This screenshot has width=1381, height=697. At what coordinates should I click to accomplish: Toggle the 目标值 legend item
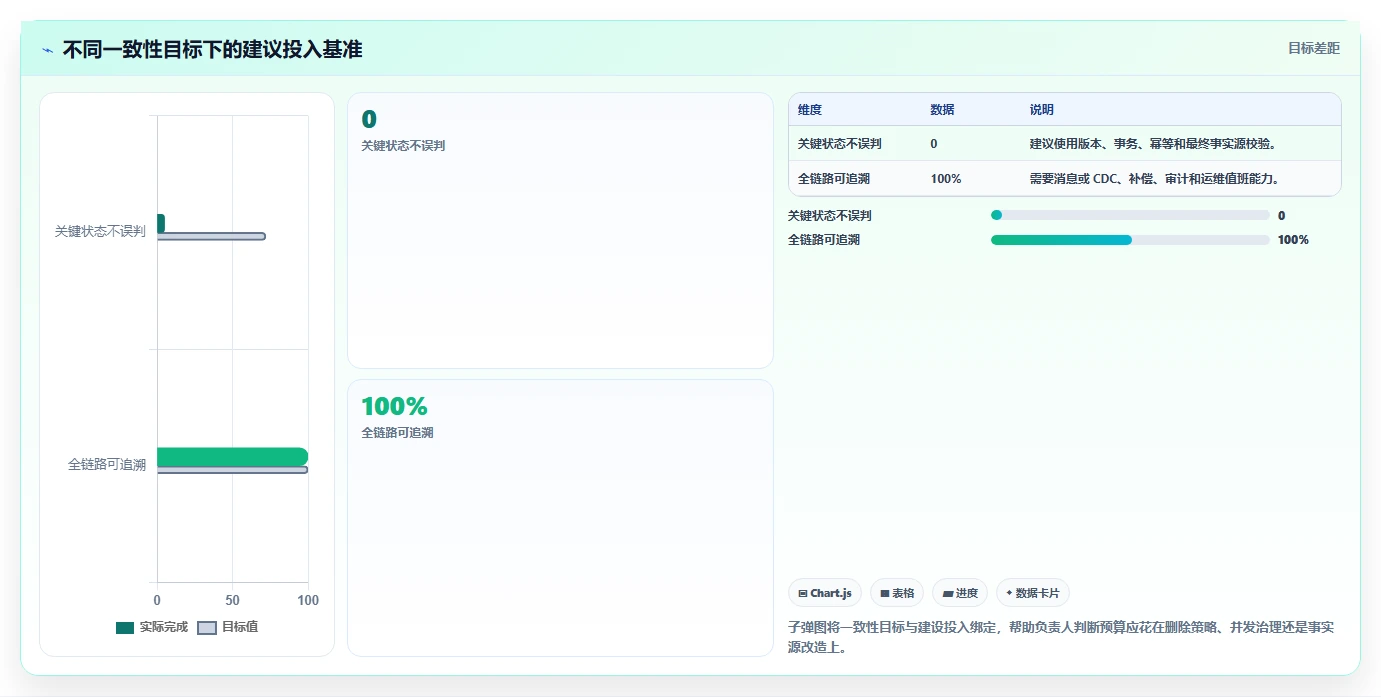pos(228,627)
